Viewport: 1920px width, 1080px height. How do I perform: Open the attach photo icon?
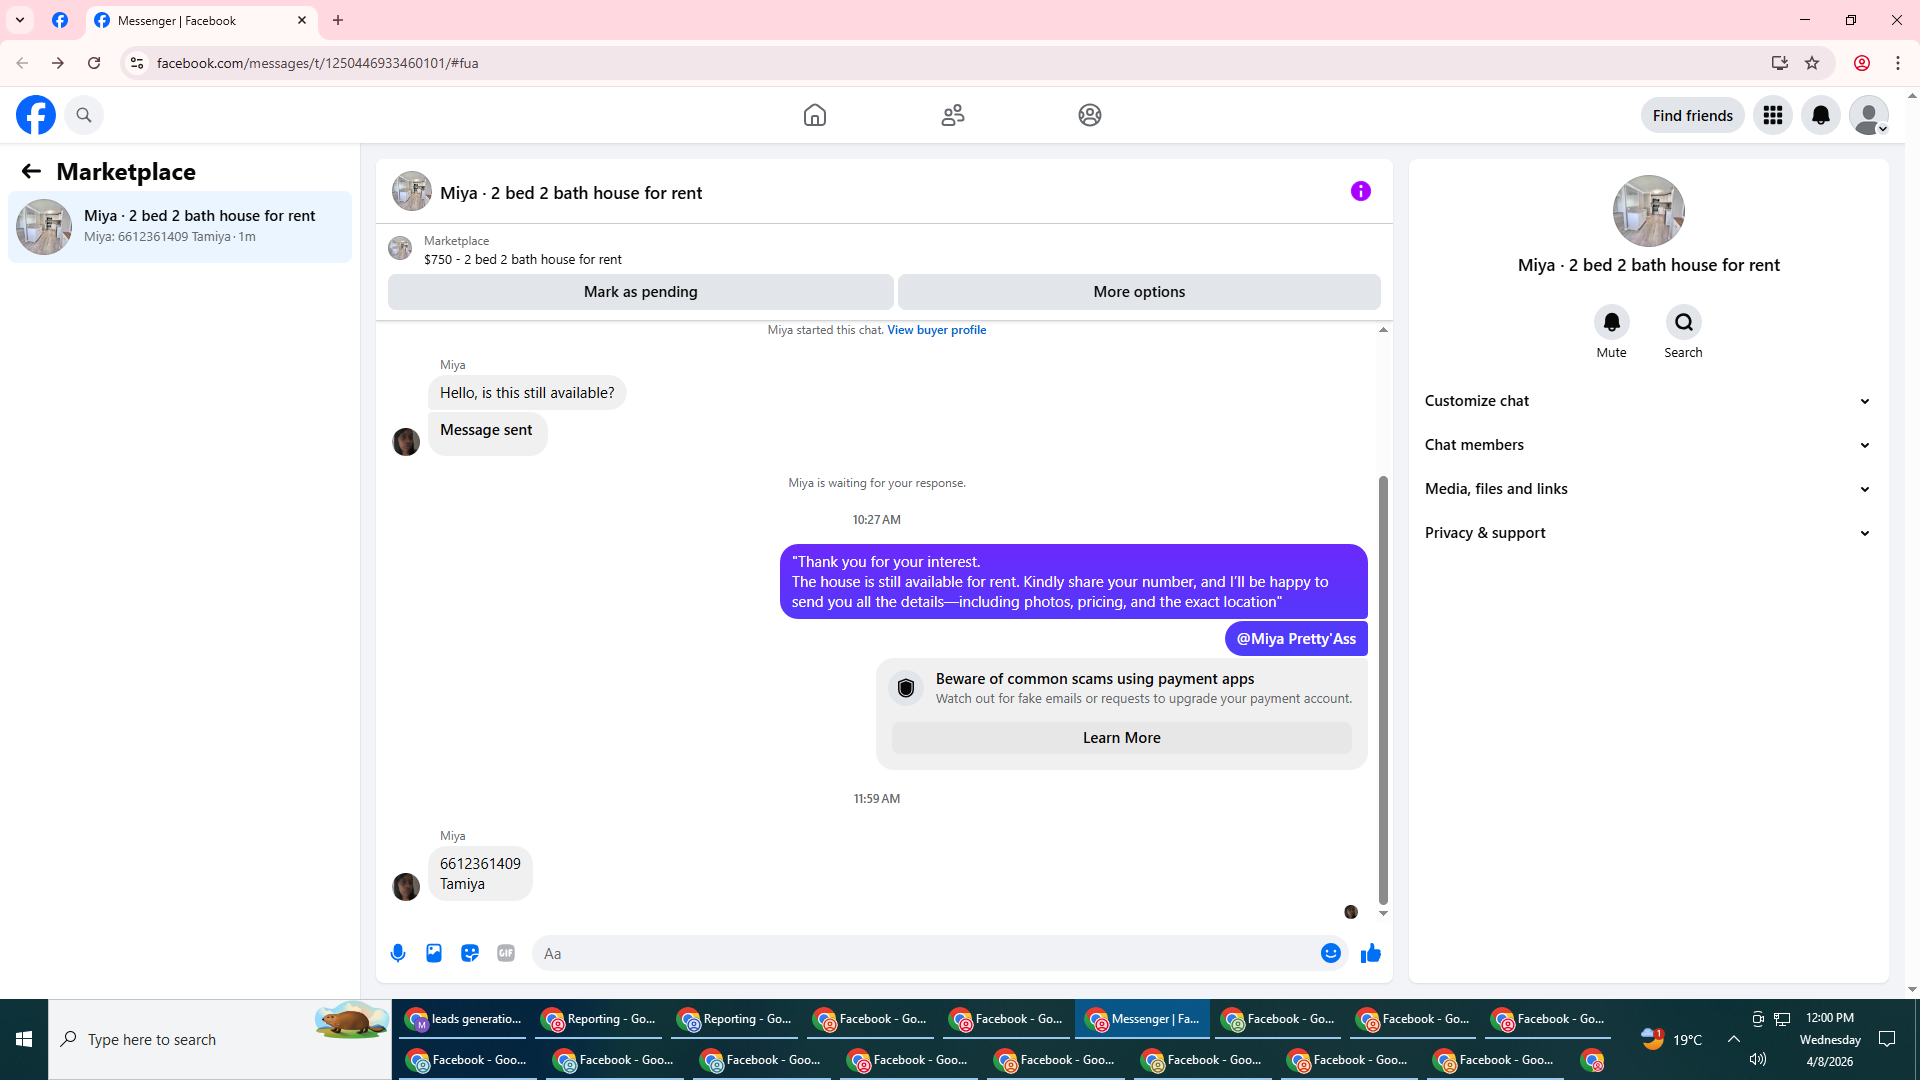(x=434, y=953)
